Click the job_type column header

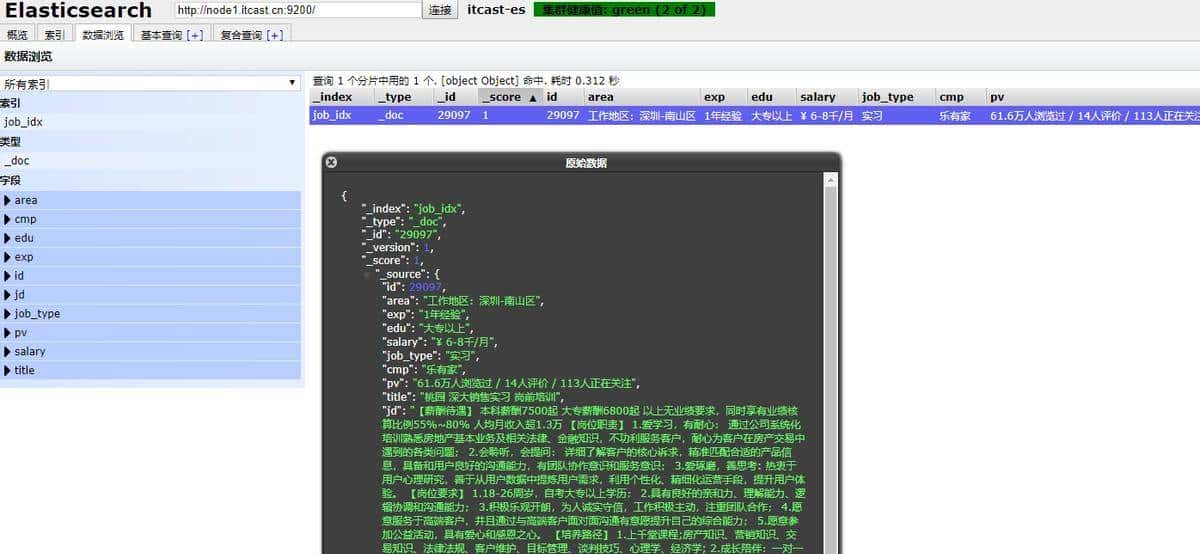(896, 97)
